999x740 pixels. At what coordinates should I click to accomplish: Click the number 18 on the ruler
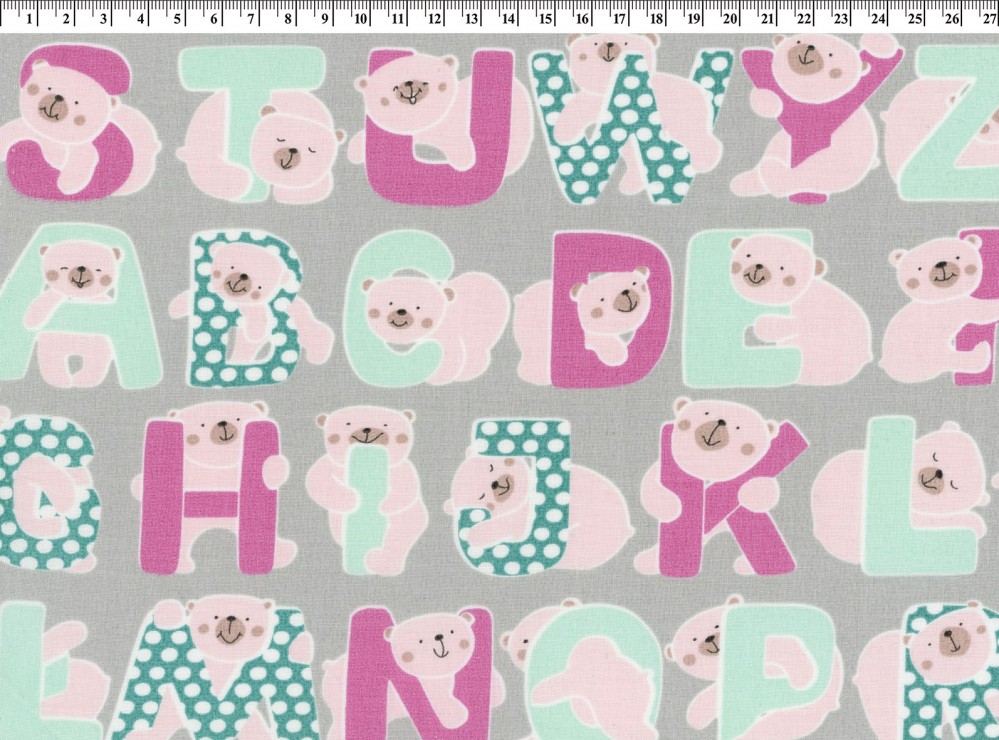click(656, 19)
